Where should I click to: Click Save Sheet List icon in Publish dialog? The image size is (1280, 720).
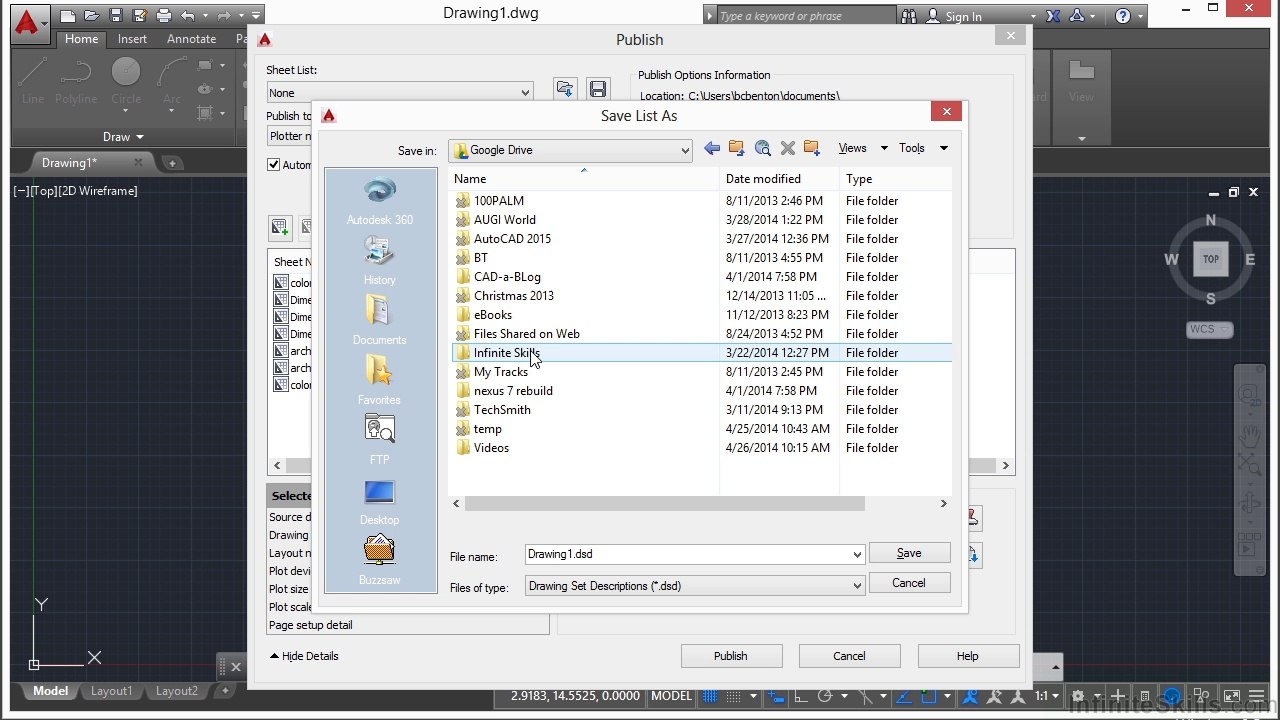click(x=598, y=89)
